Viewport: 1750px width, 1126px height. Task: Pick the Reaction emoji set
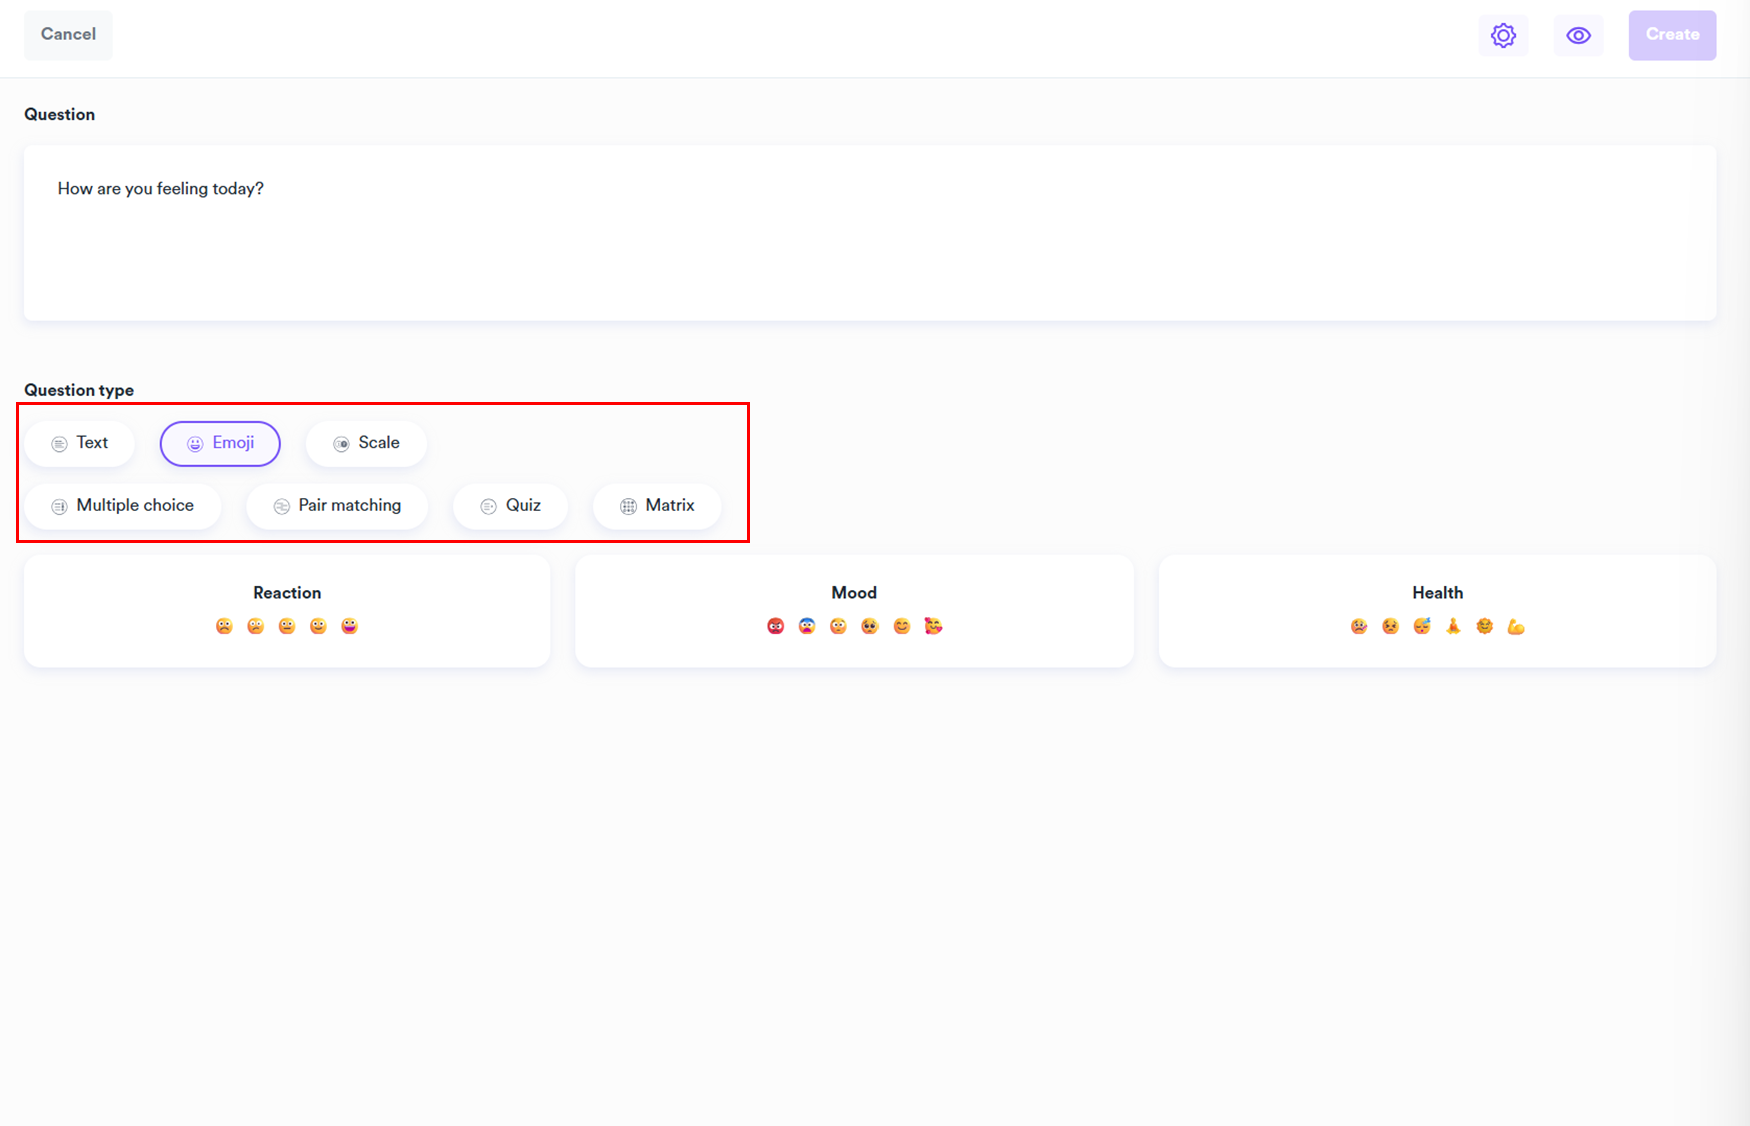coord(287,610)
